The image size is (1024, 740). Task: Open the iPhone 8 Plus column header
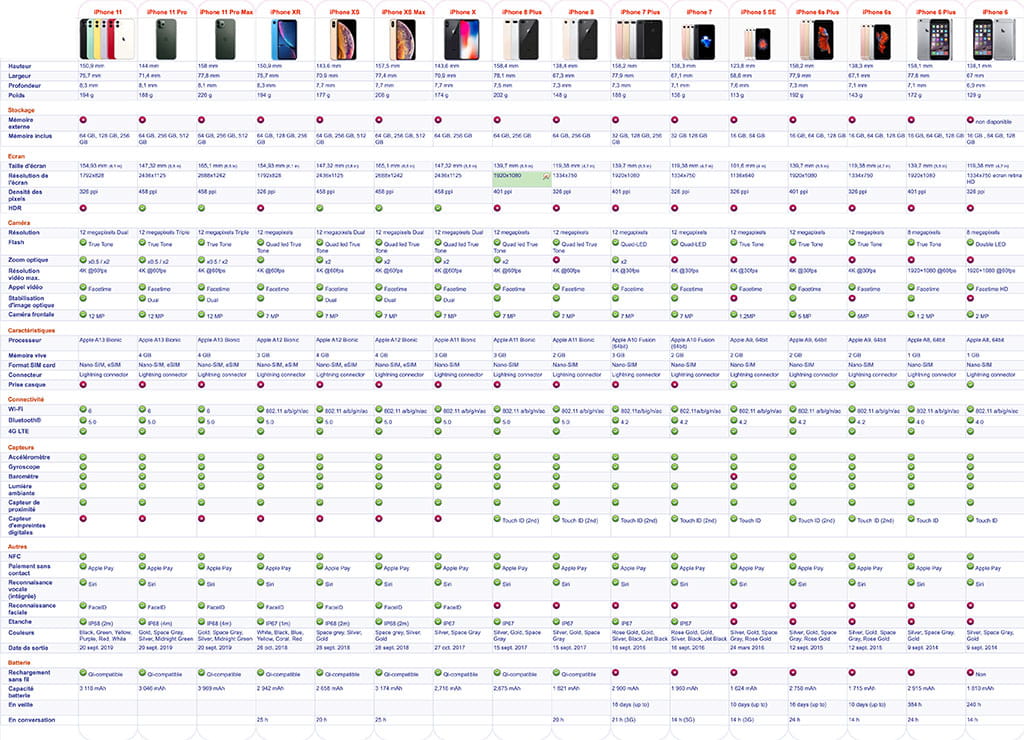pos(521,12)
